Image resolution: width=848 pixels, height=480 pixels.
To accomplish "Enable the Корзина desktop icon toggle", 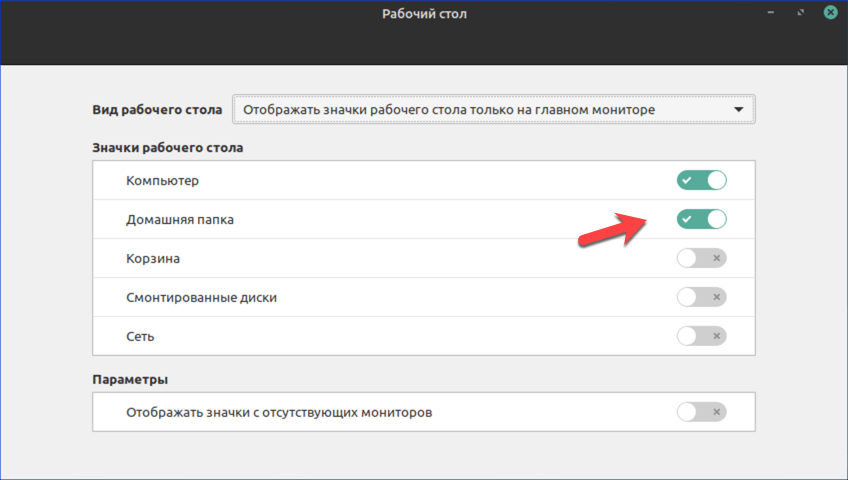I will pos(701,258).
